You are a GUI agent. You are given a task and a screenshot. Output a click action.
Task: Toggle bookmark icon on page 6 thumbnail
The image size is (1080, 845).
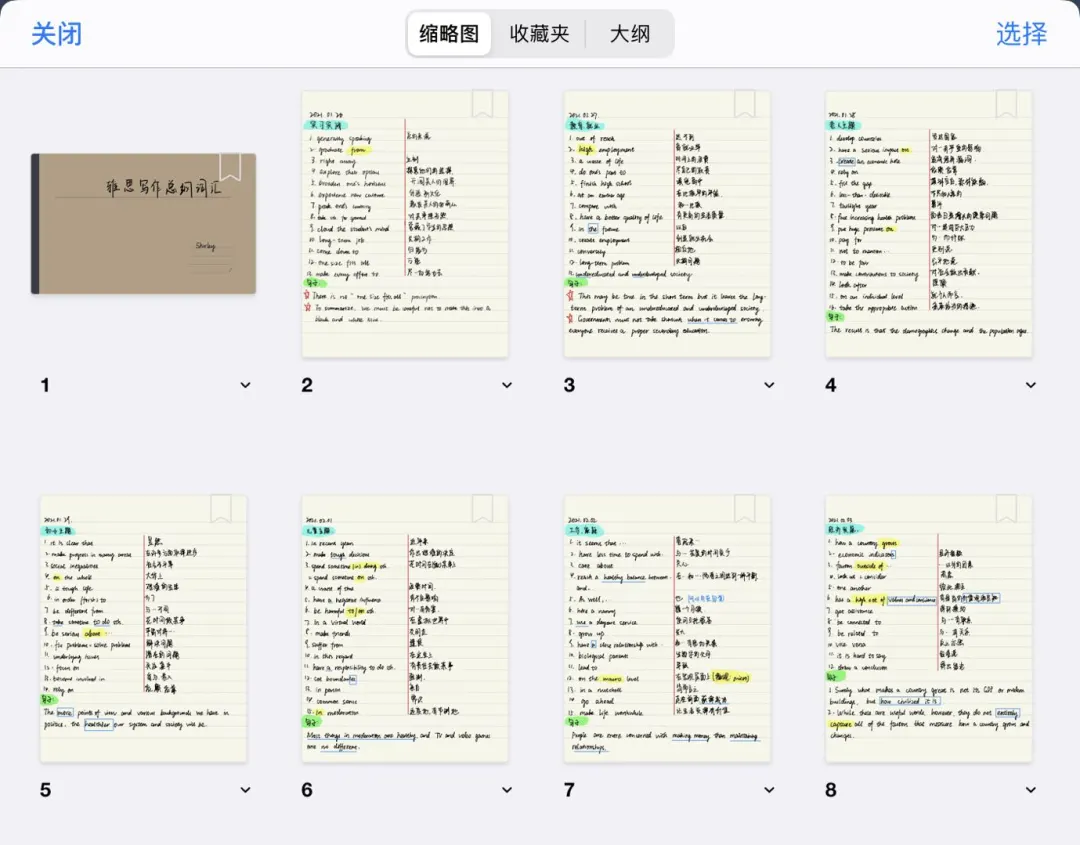483,508
